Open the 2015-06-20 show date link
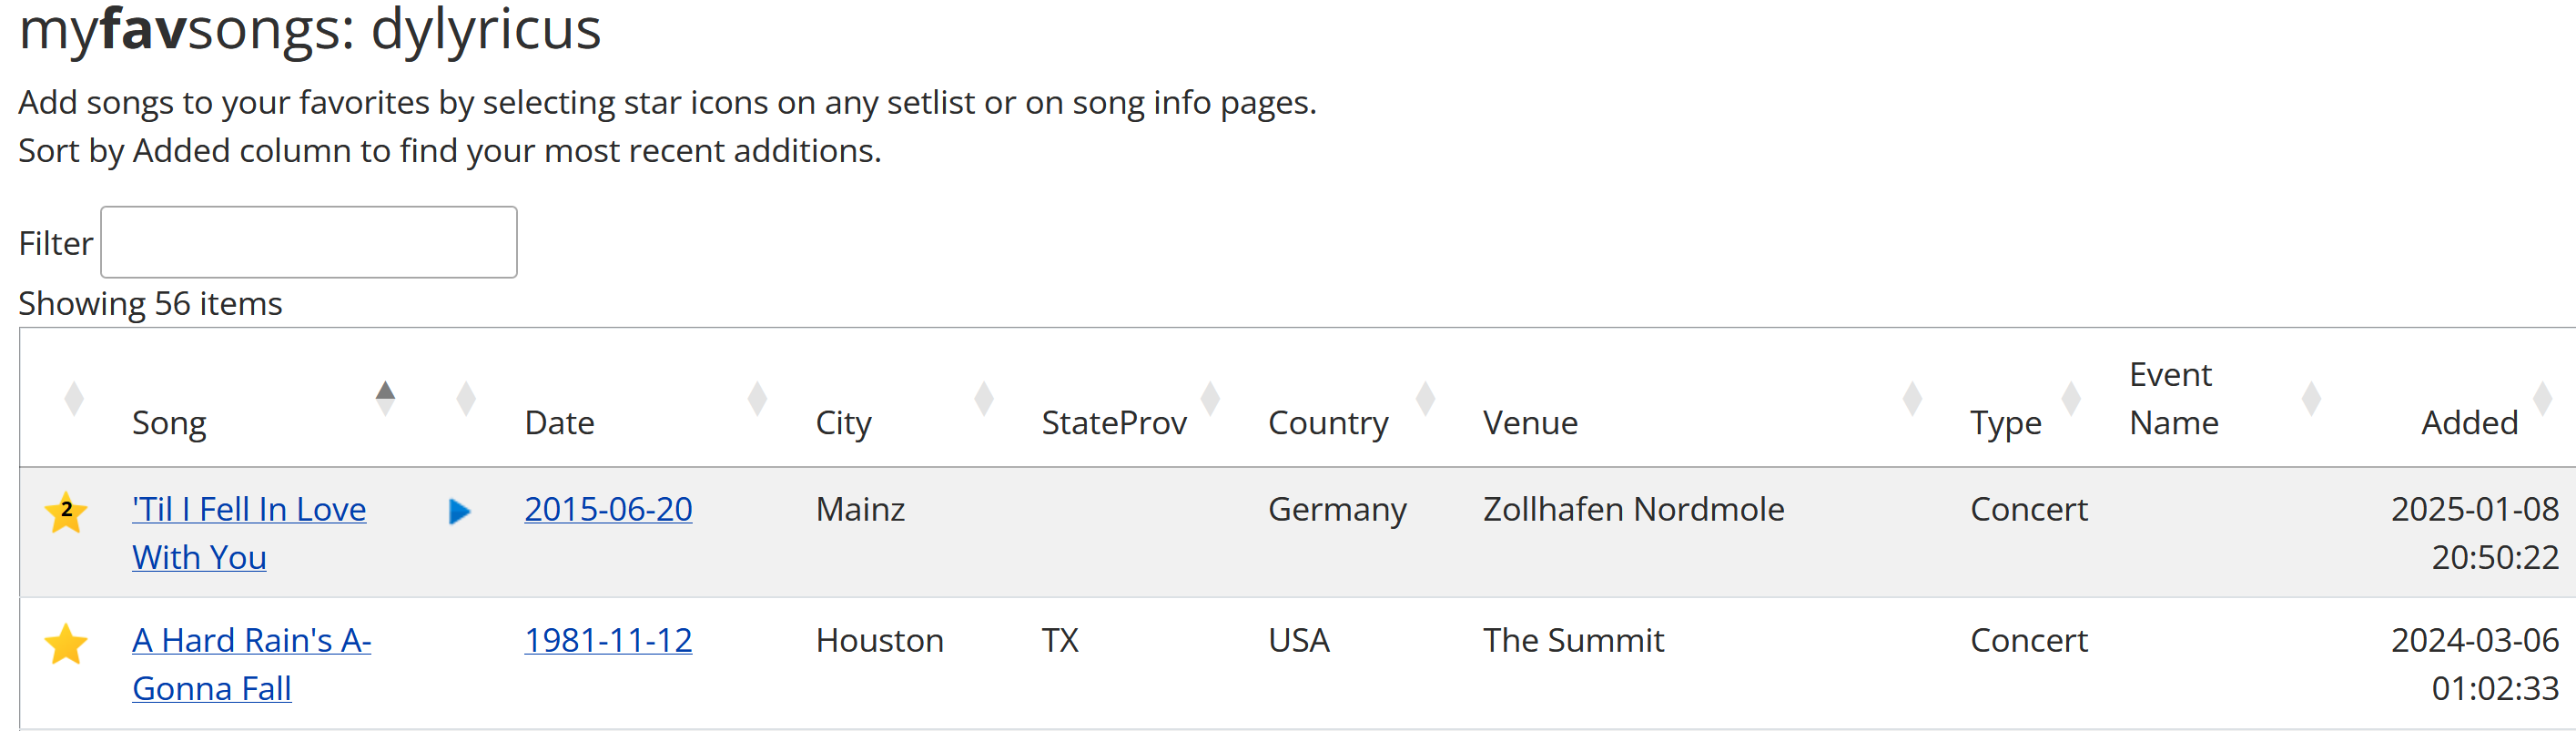Image resolution: width=2576 pixels, height=731 pixels. [x=608, y=510]
